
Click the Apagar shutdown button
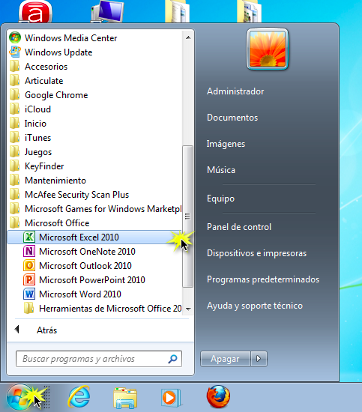click(225, 359)
